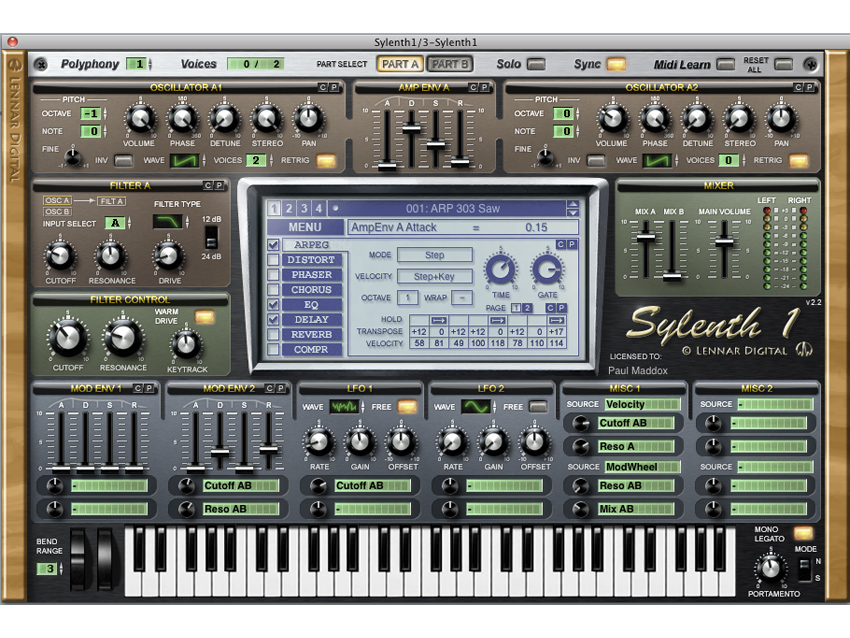
Task: Click the Filter Control Resonance knob
Action: pos(123,337)
